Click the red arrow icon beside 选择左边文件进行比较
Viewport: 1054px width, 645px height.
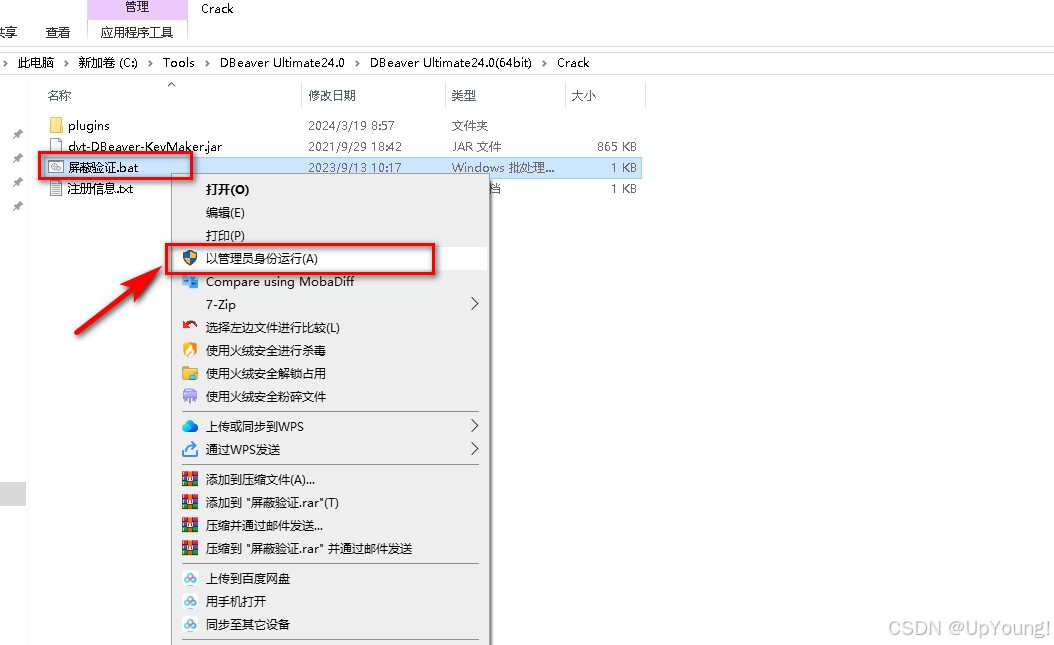pyautogui.click(x=190, y=327)
